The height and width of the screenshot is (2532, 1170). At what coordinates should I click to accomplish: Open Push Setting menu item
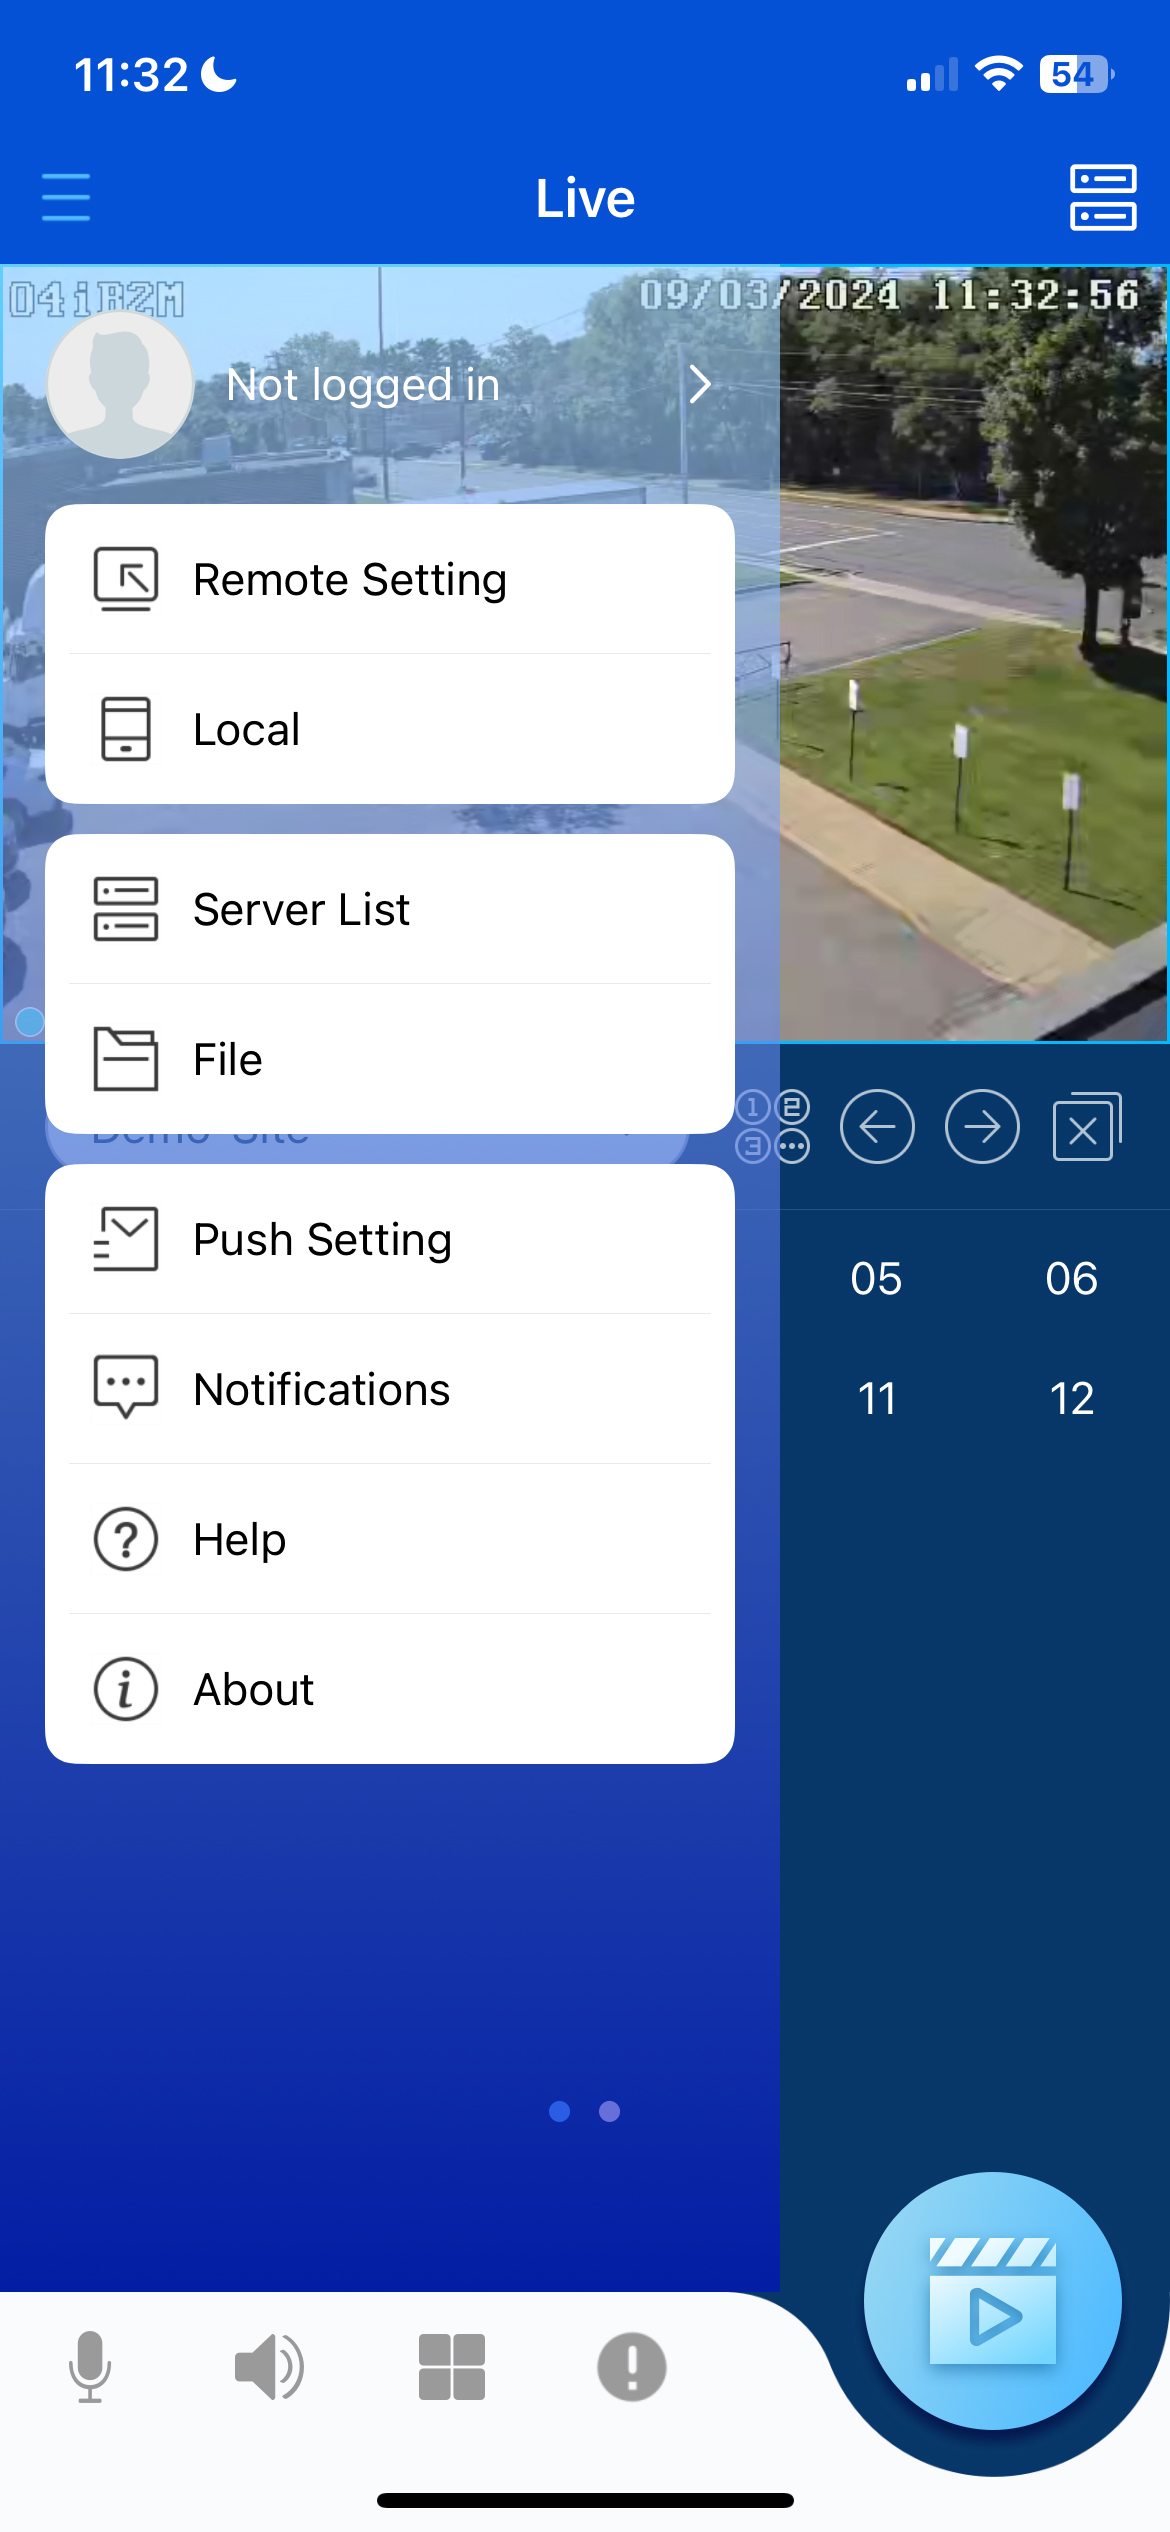[x=390, y=1239]
